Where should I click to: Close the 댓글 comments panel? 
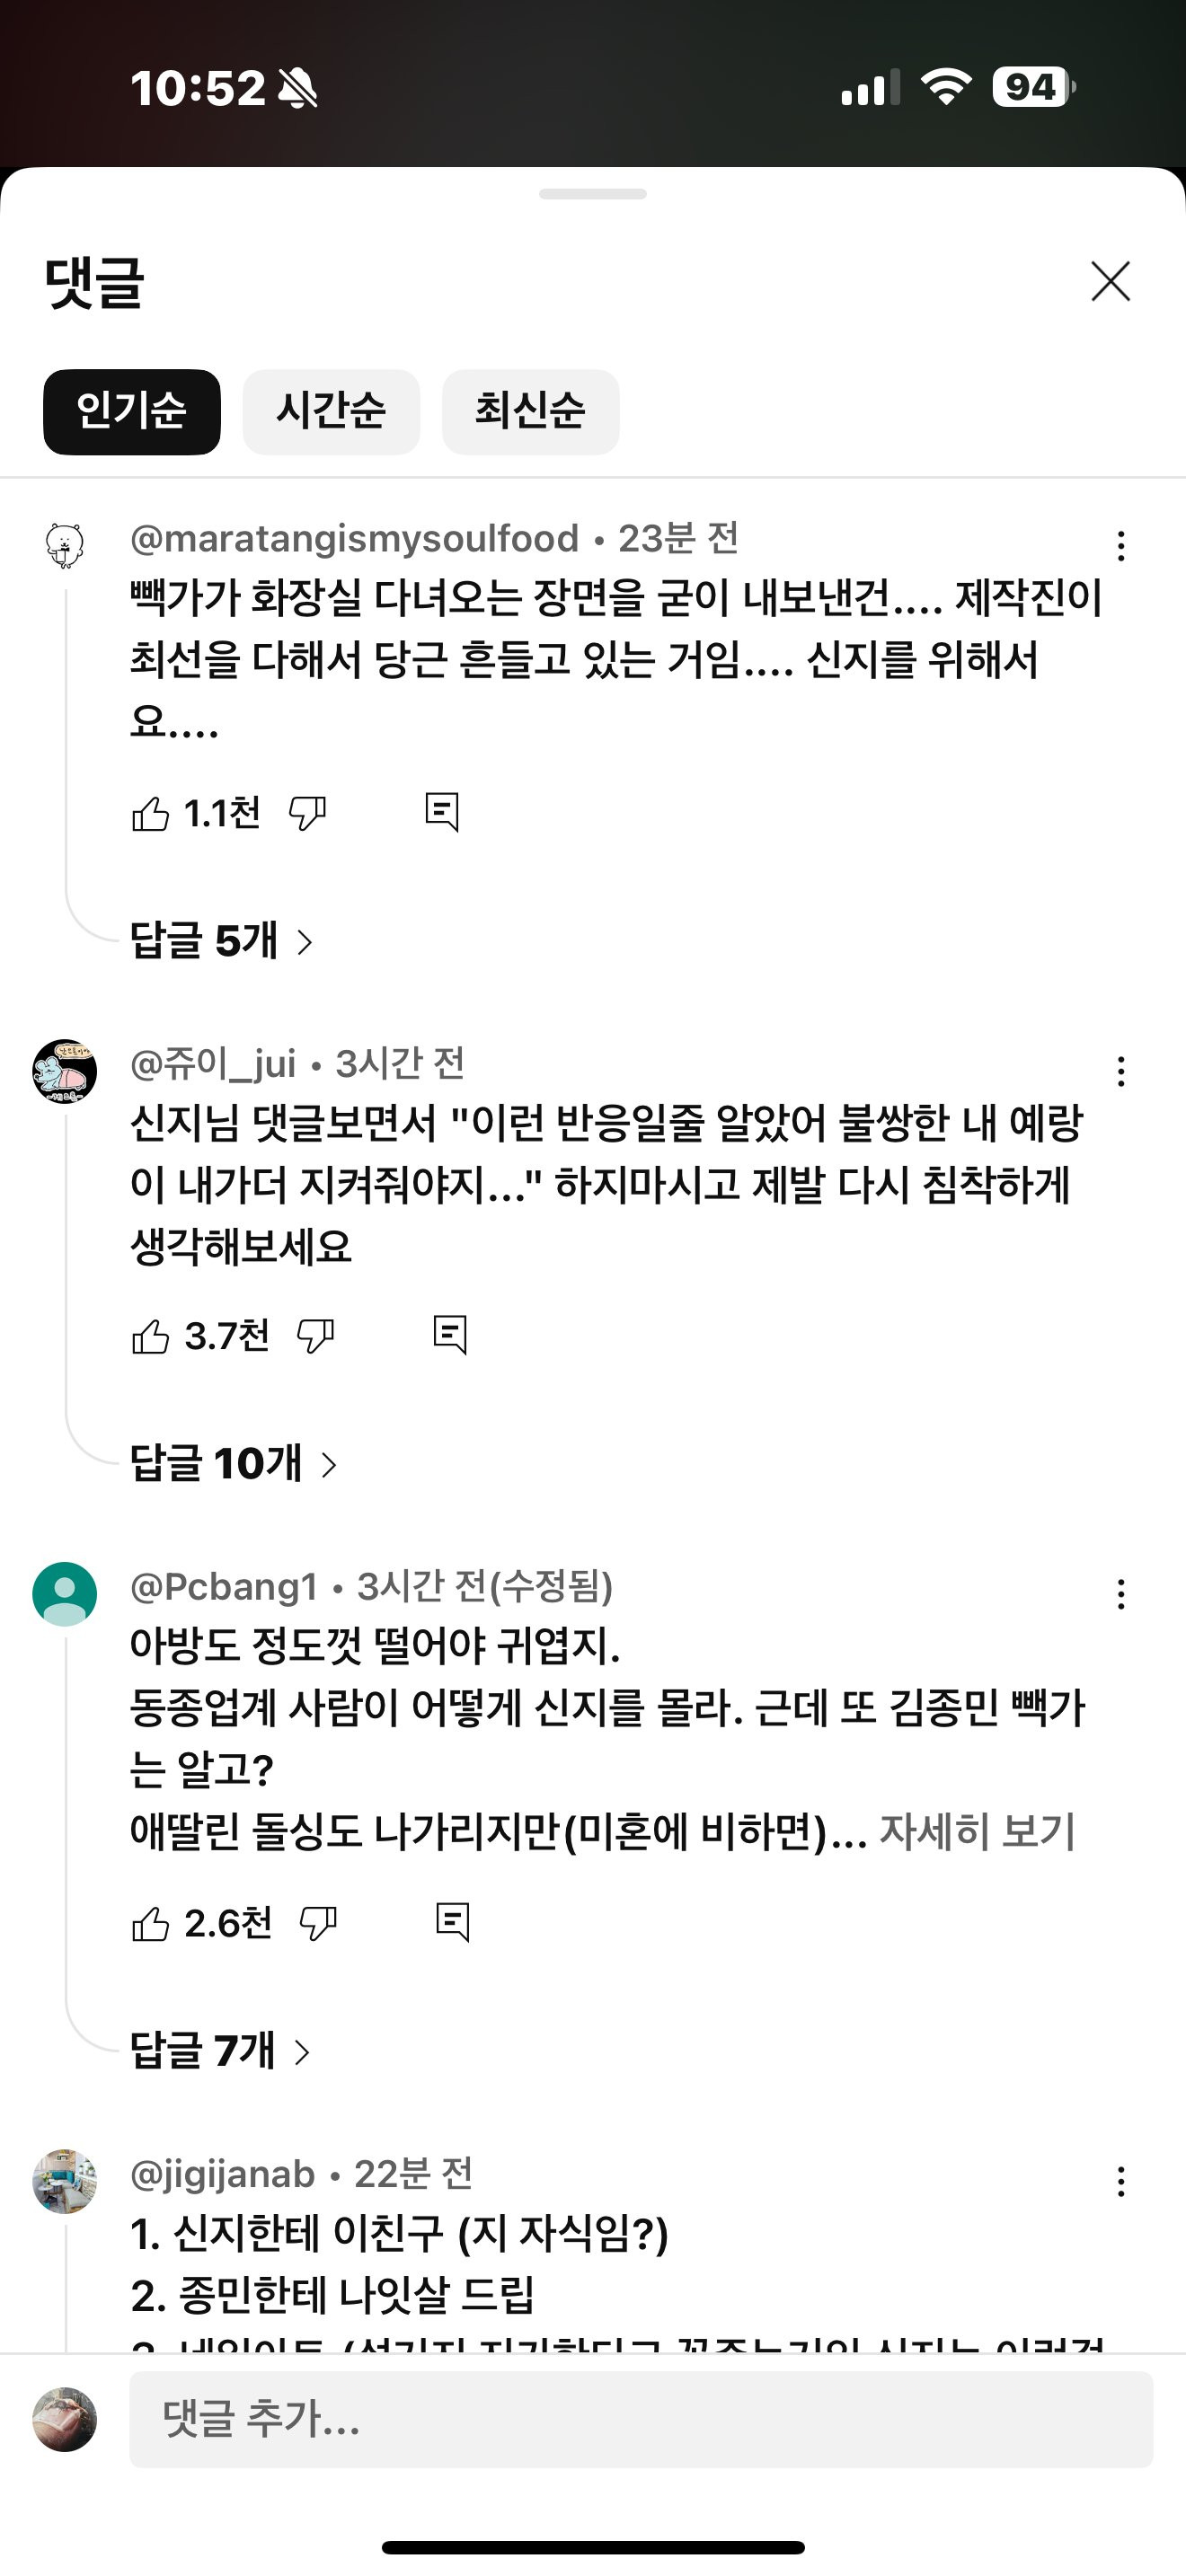[x=1110, y=281]
